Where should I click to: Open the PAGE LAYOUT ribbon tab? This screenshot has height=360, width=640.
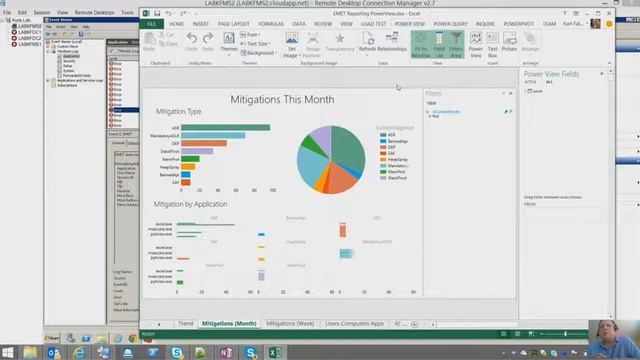tap(233, 24)
